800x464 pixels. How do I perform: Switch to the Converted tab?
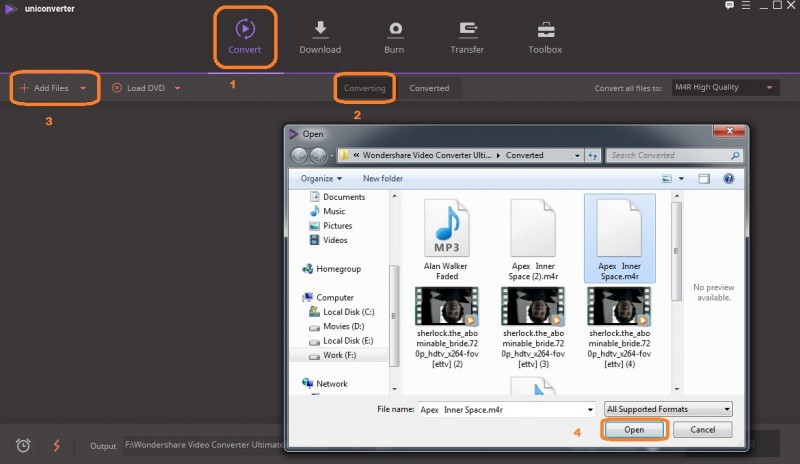(x=429, y=88)
